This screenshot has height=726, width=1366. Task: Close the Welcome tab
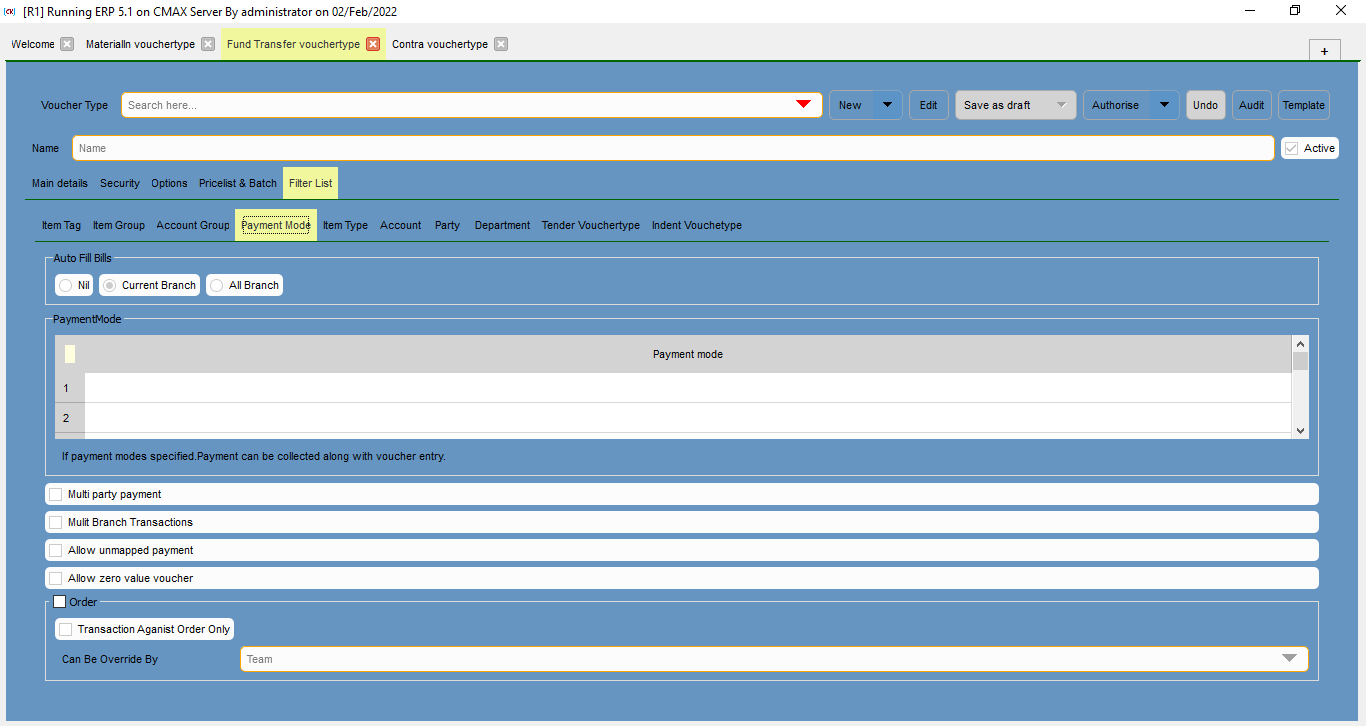point(67,44)
